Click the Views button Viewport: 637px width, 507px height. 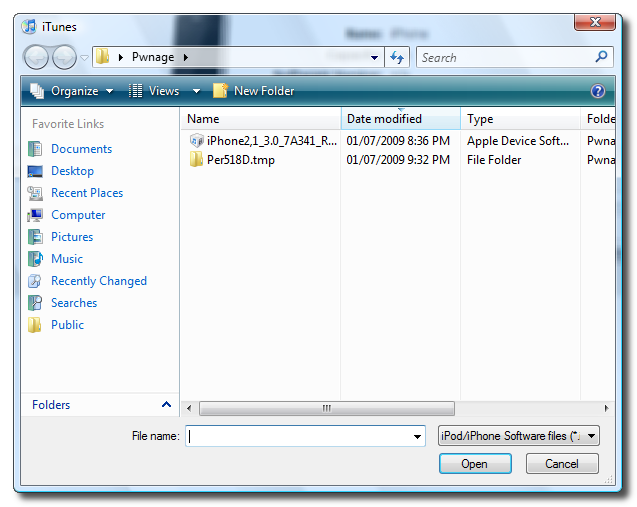coord(154,91)
